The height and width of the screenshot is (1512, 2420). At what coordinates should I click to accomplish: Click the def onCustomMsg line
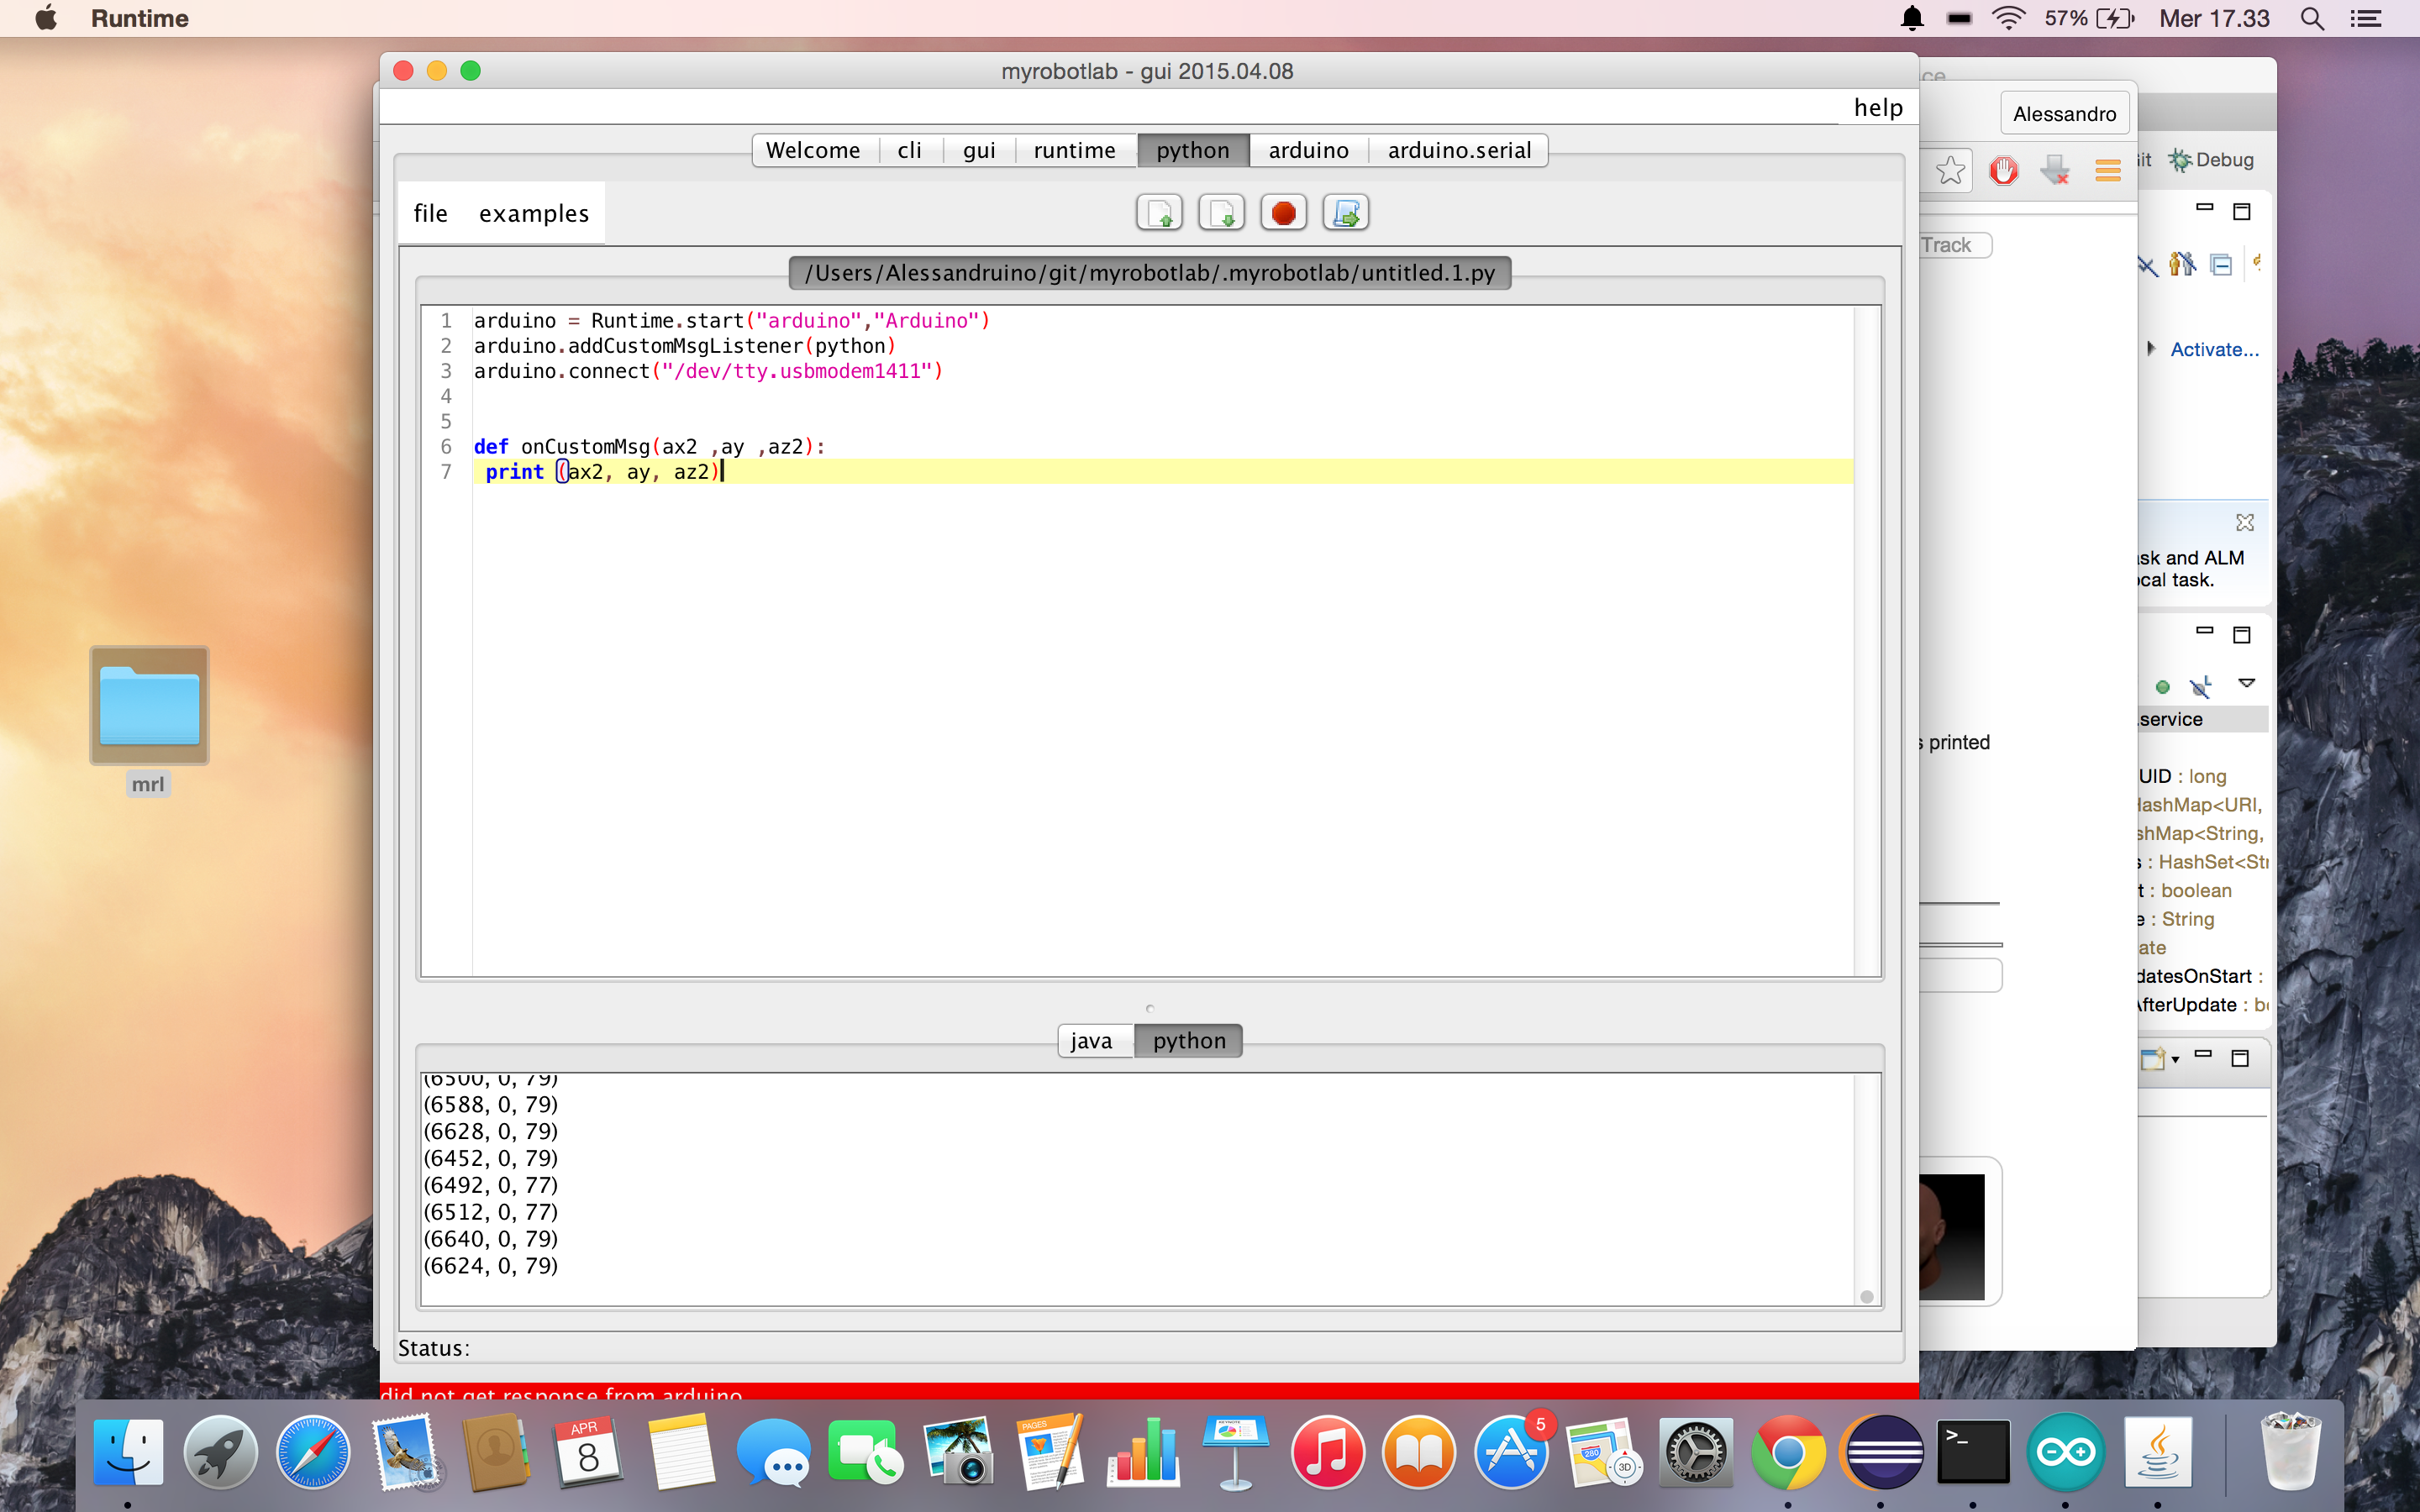click(x=650, y=447)
